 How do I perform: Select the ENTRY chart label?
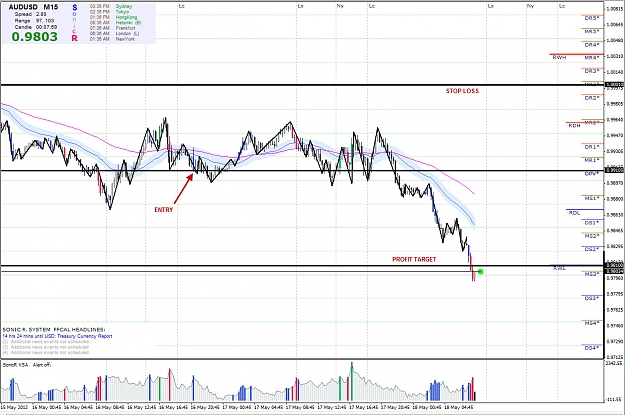[164, 210]
